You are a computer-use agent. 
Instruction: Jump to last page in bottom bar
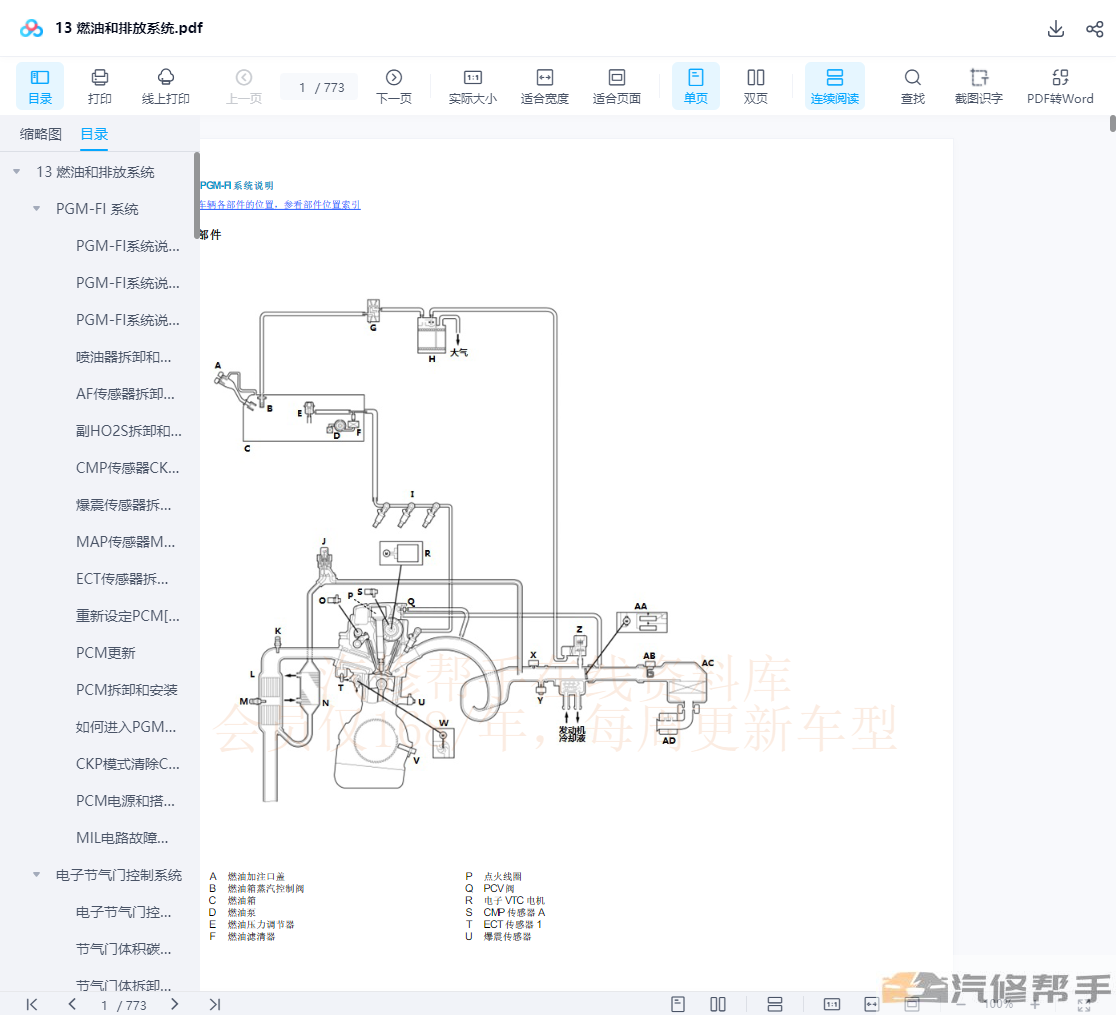pyautogui.click(x=214, y=1004)
